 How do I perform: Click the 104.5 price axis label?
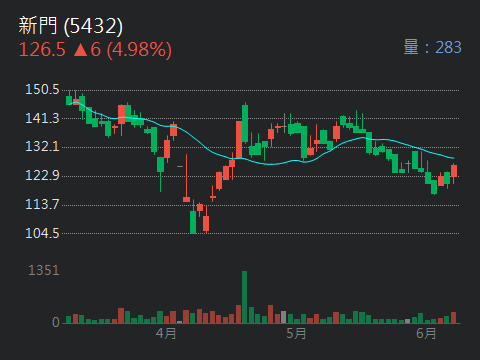(42, 233)
